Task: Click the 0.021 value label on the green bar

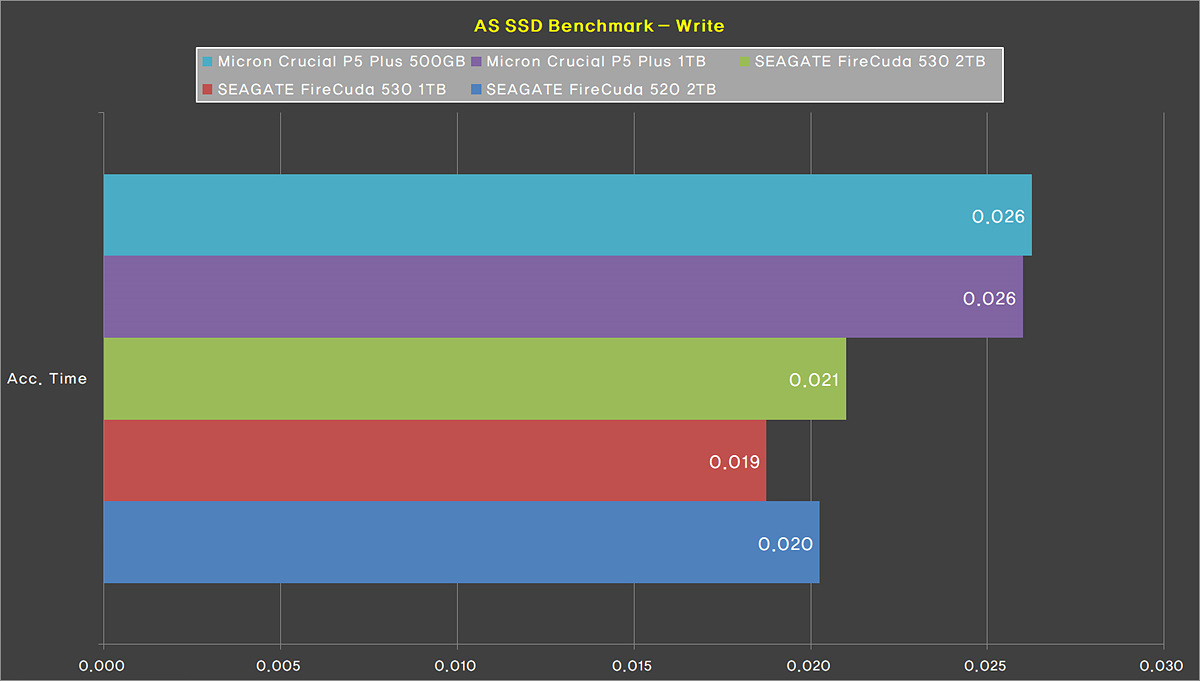Action: tap(813, 380)
